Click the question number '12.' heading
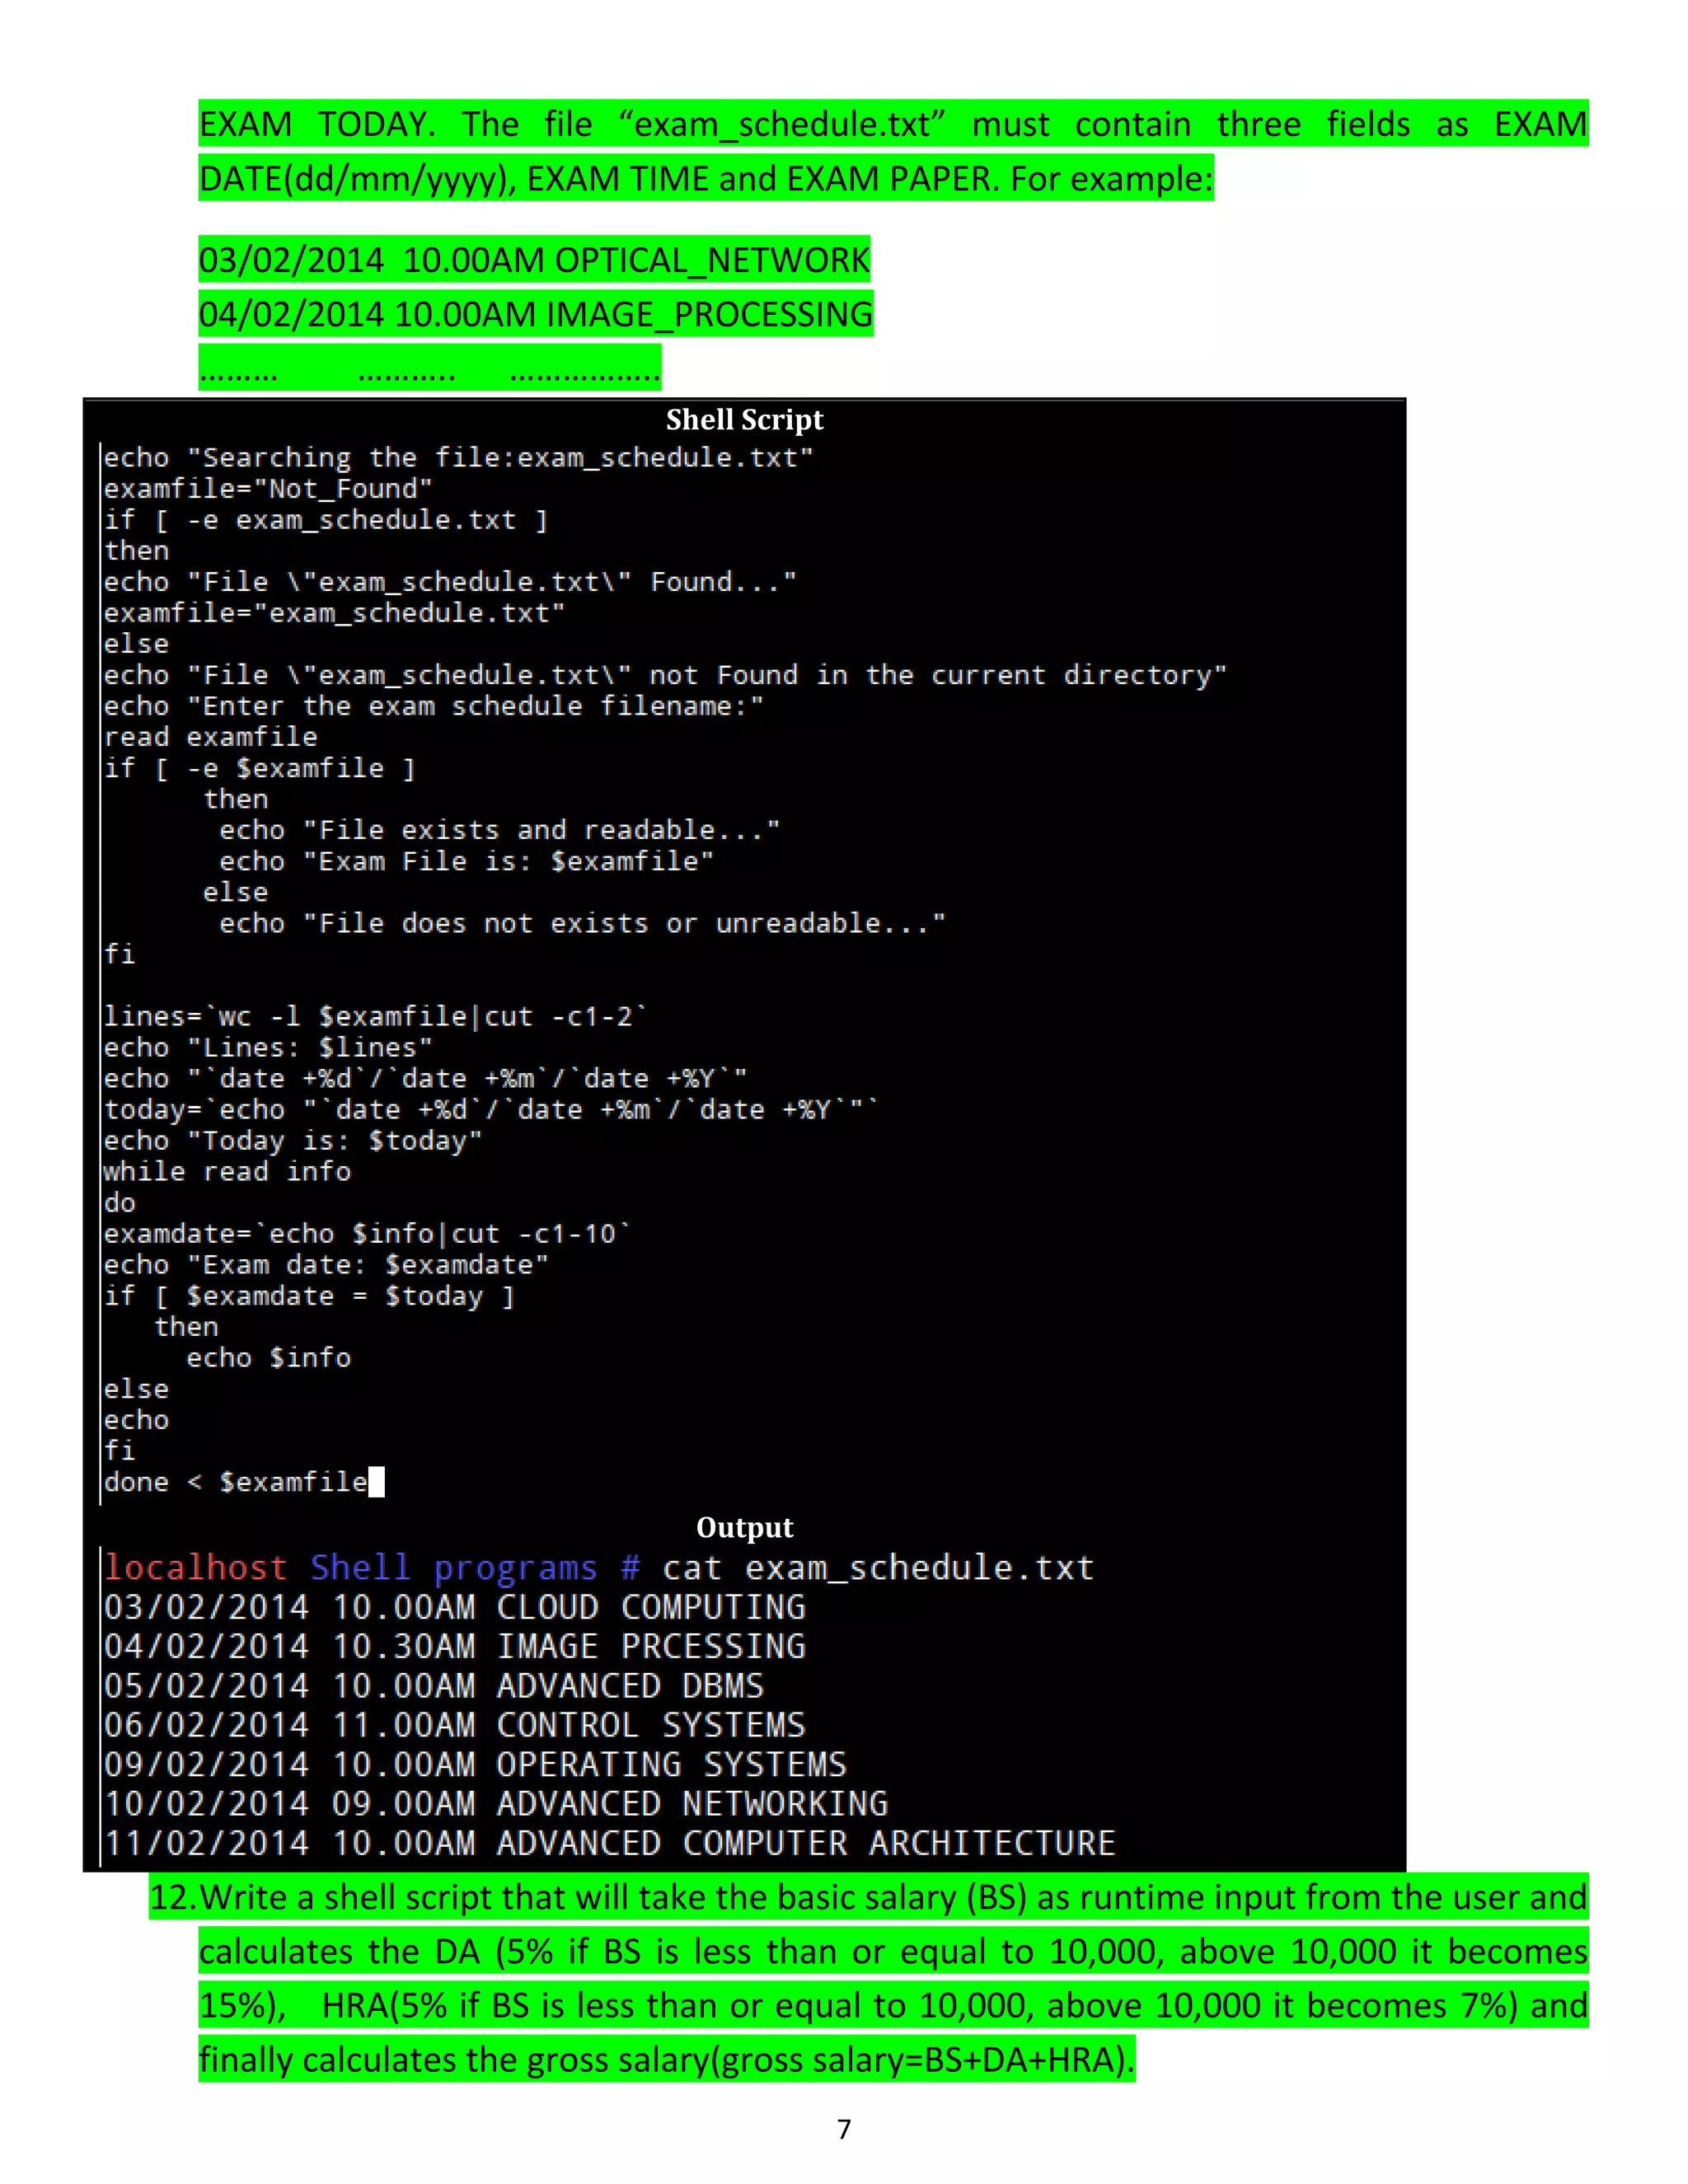This screenshot has width=1688, height=2184. point(174,1897)
